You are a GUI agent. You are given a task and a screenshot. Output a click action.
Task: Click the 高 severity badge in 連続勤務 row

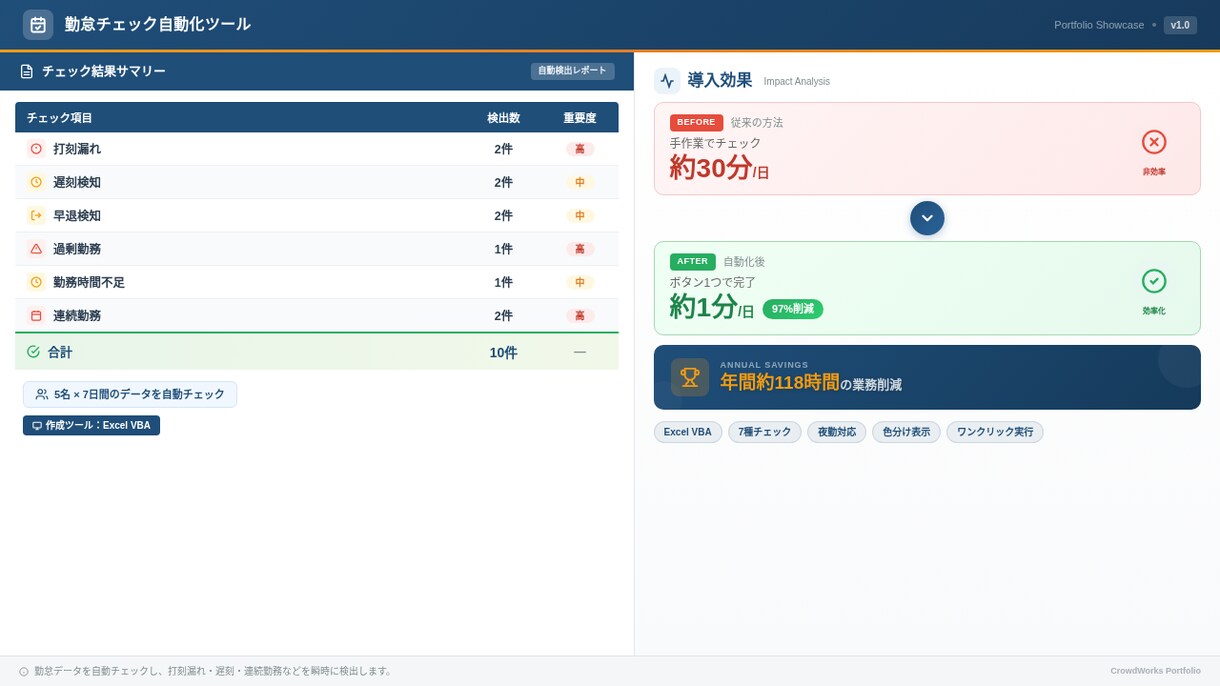pyautogui.click(x=580, y=316)
